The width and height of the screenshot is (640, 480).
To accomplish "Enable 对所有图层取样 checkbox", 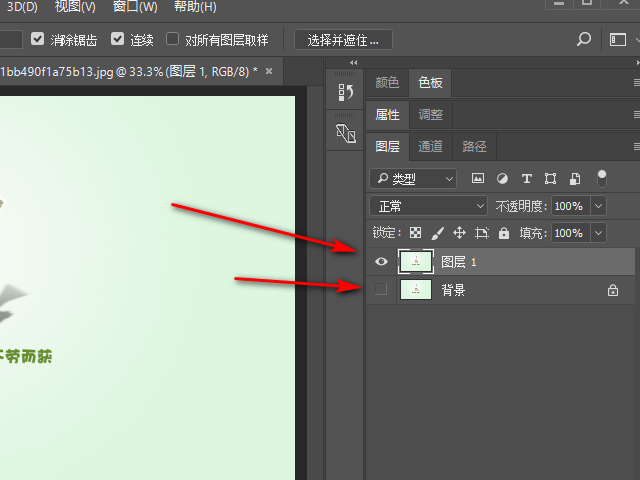I will [x=172, y=39].
